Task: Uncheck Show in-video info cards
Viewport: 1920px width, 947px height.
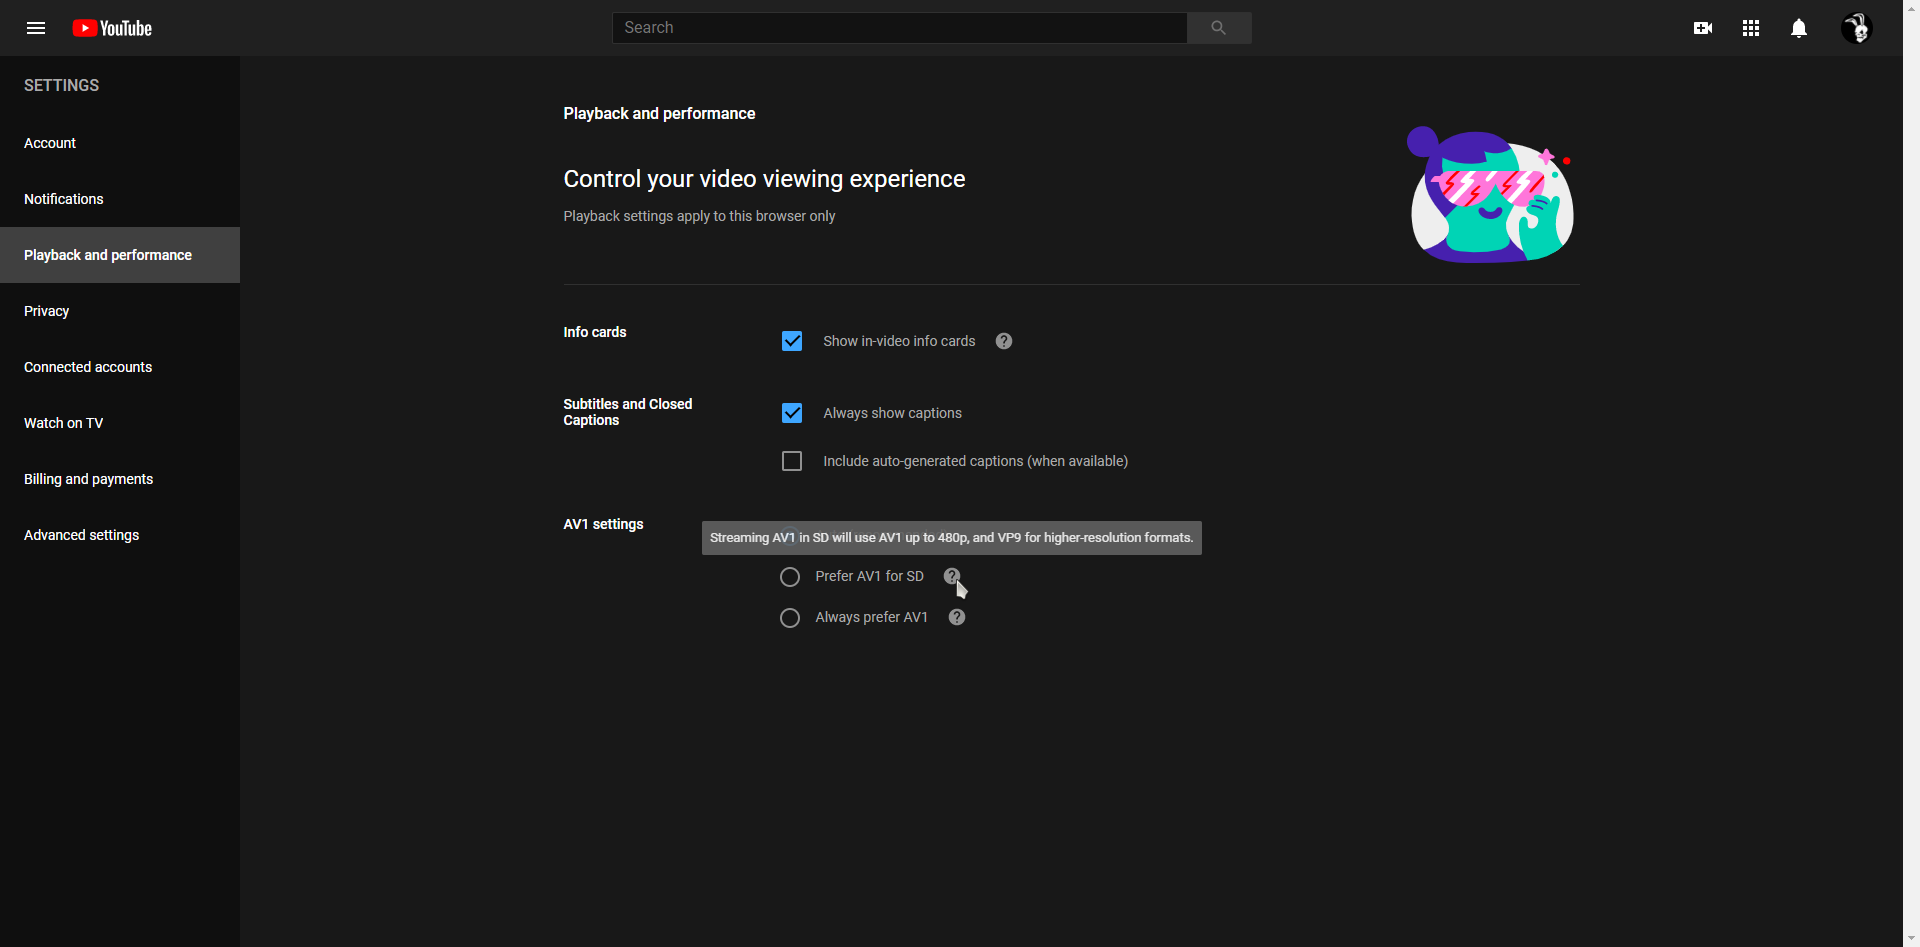Action: tap(792, 341)
